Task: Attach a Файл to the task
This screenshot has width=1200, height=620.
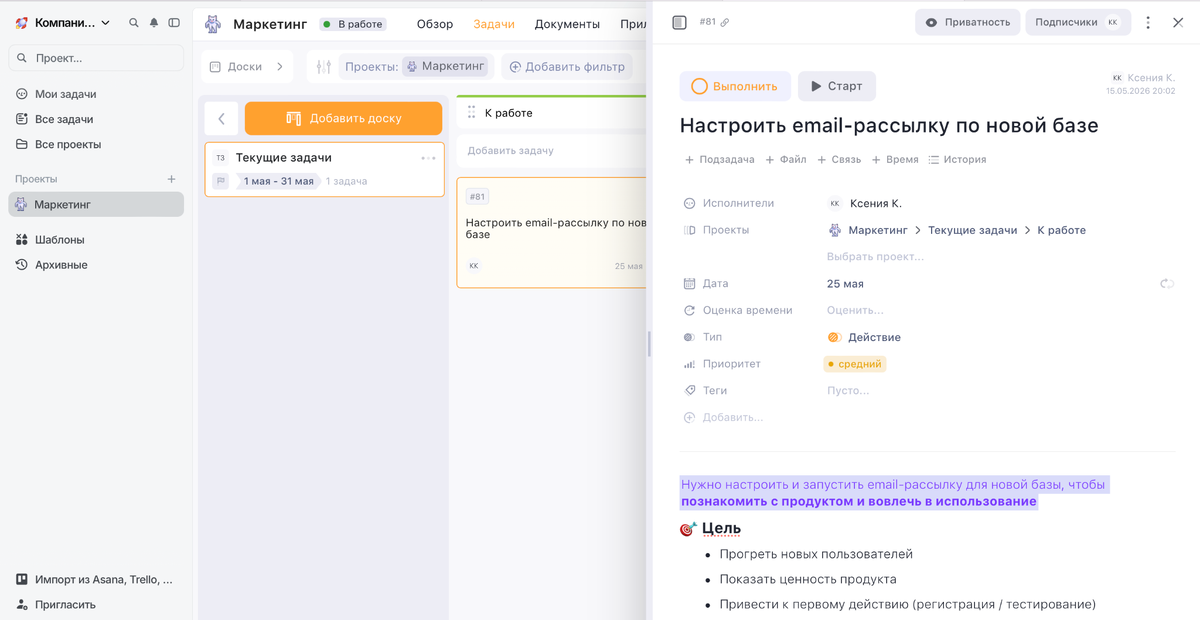Action: pyautogui.click(x=786, y=159)
